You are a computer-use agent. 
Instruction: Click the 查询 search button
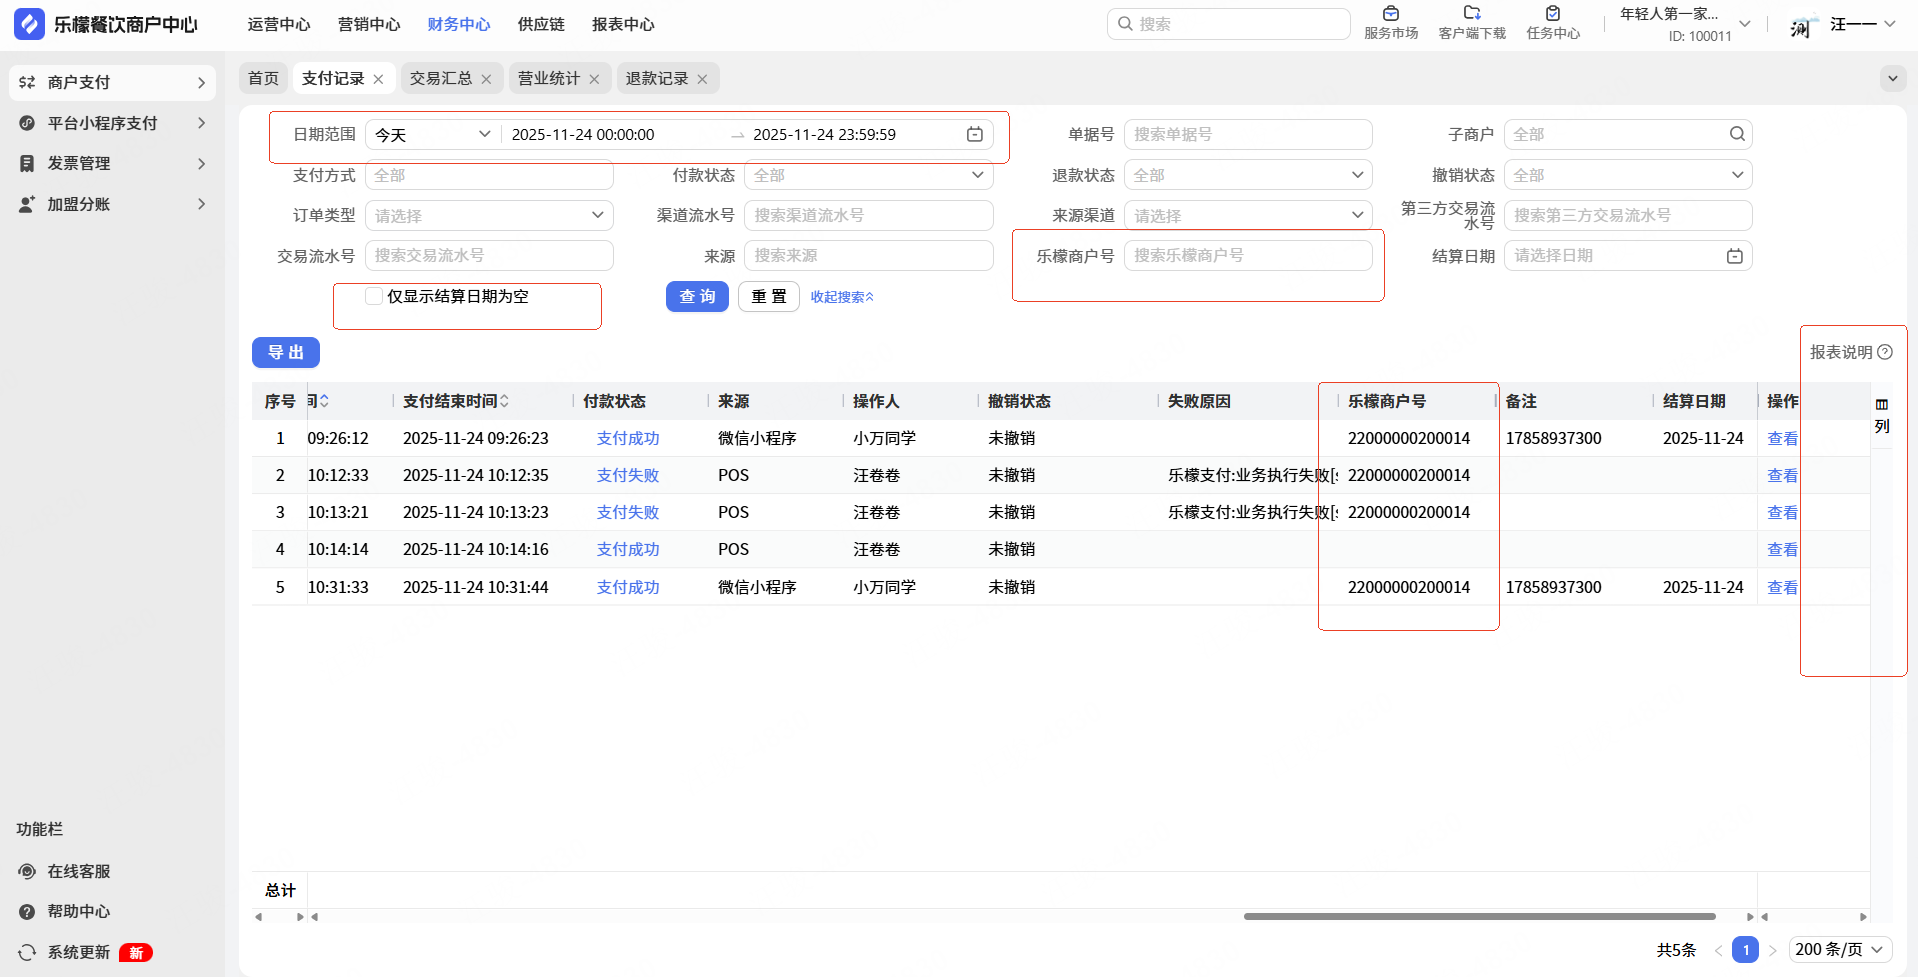coord(697,297)
